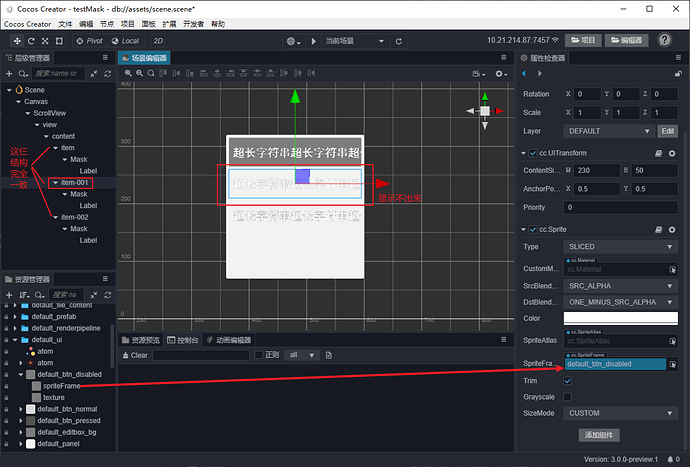690x467 pixels.
Task: Click the Layer Edit button
Action: coord(668,131)
